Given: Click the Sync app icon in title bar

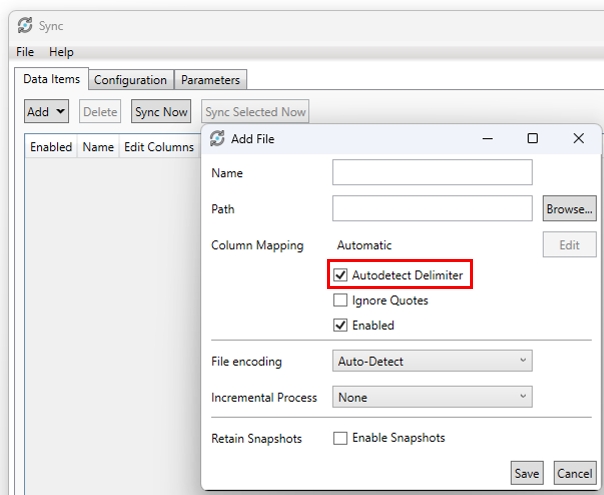Looking at the screenshot, I should 24,26.
